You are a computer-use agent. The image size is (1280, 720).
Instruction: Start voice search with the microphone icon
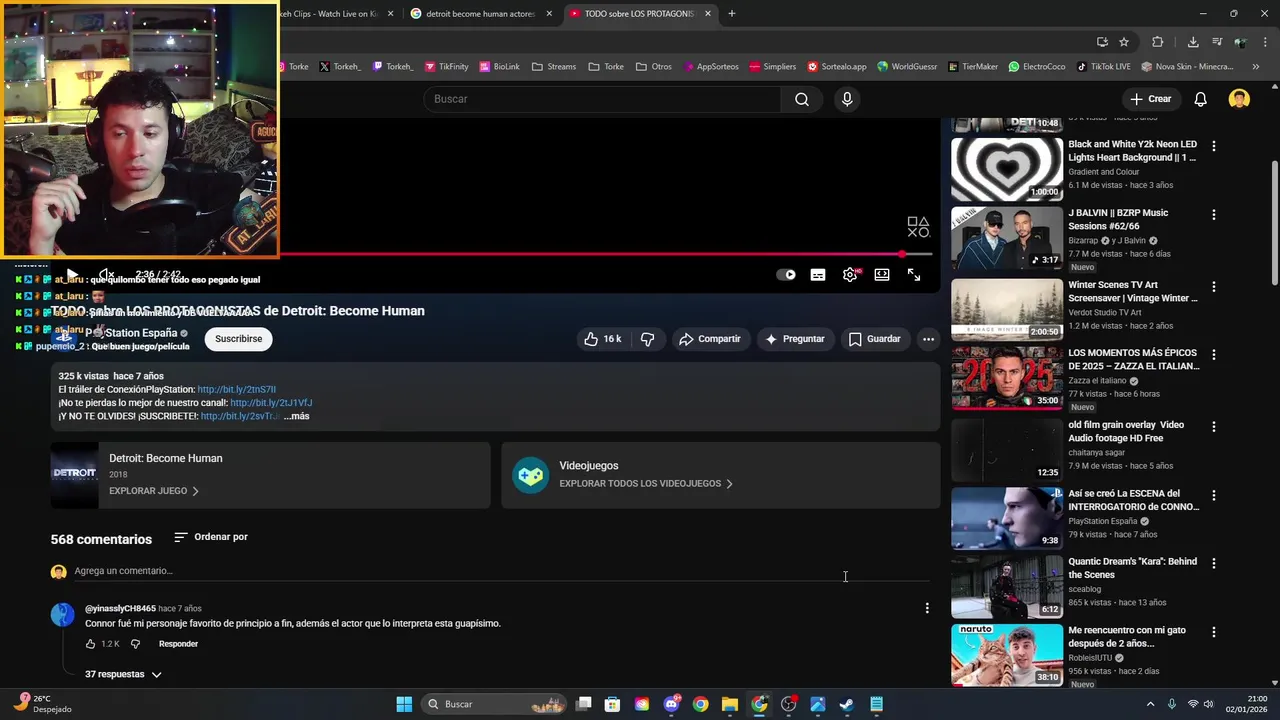point(847,99)
